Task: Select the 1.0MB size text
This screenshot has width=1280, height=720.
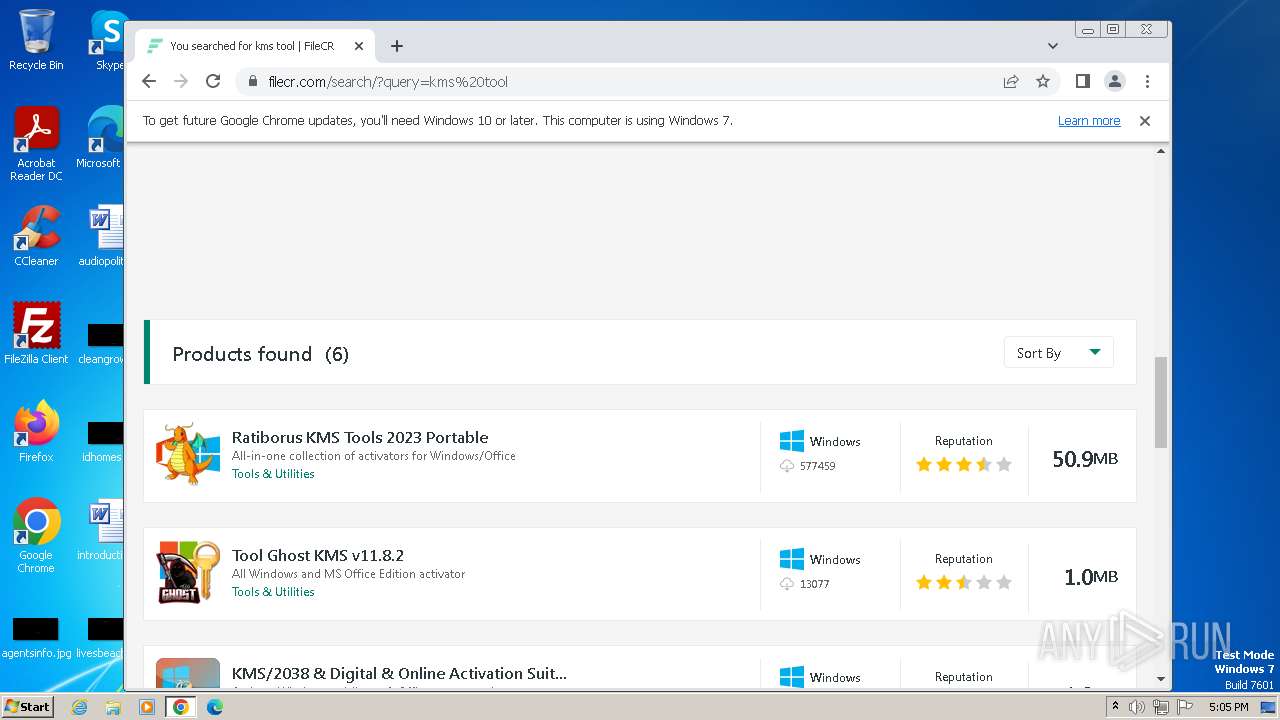Action: pos(1091,577)
